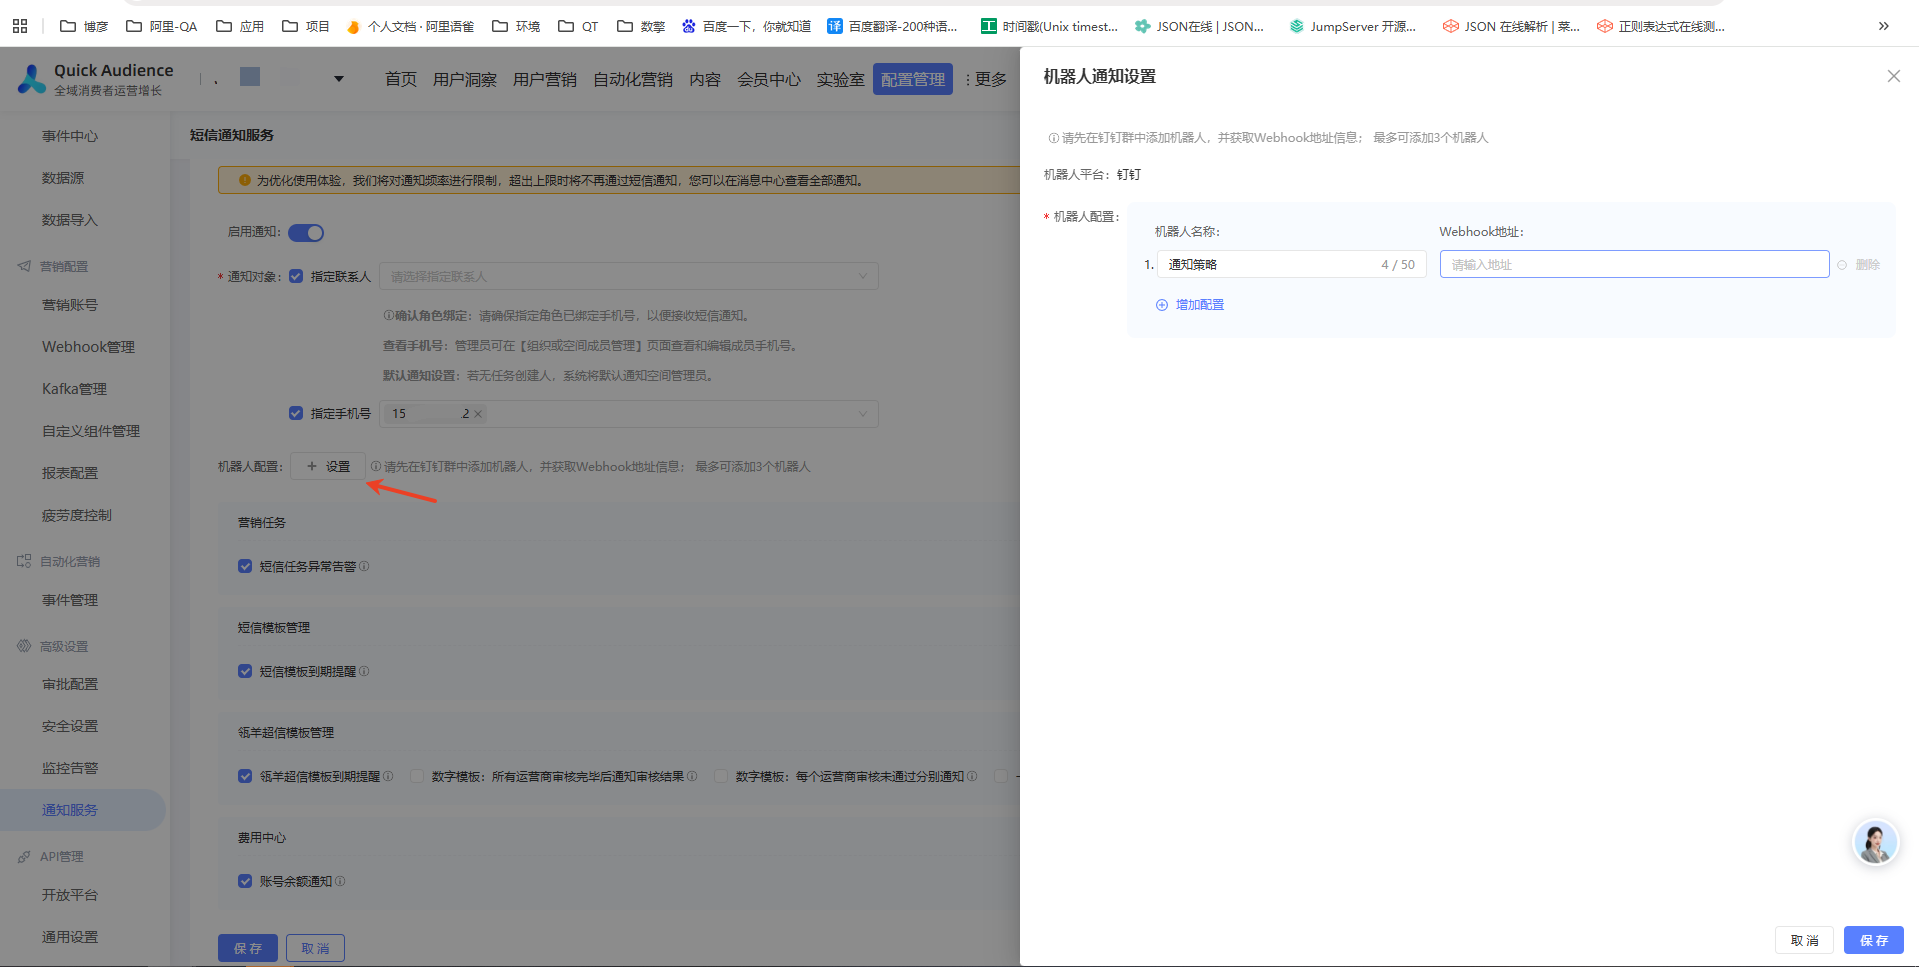Delete the first robot configuration row
This screenshot has height=967, width=1919.
pos(1859,265)
